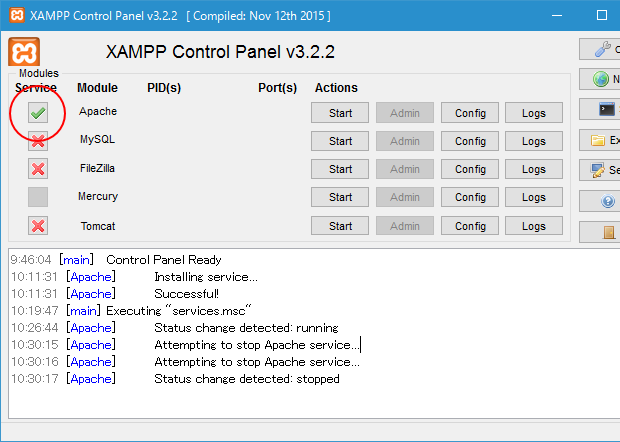Toggle the Tomcat service red X box

[38, 226]
